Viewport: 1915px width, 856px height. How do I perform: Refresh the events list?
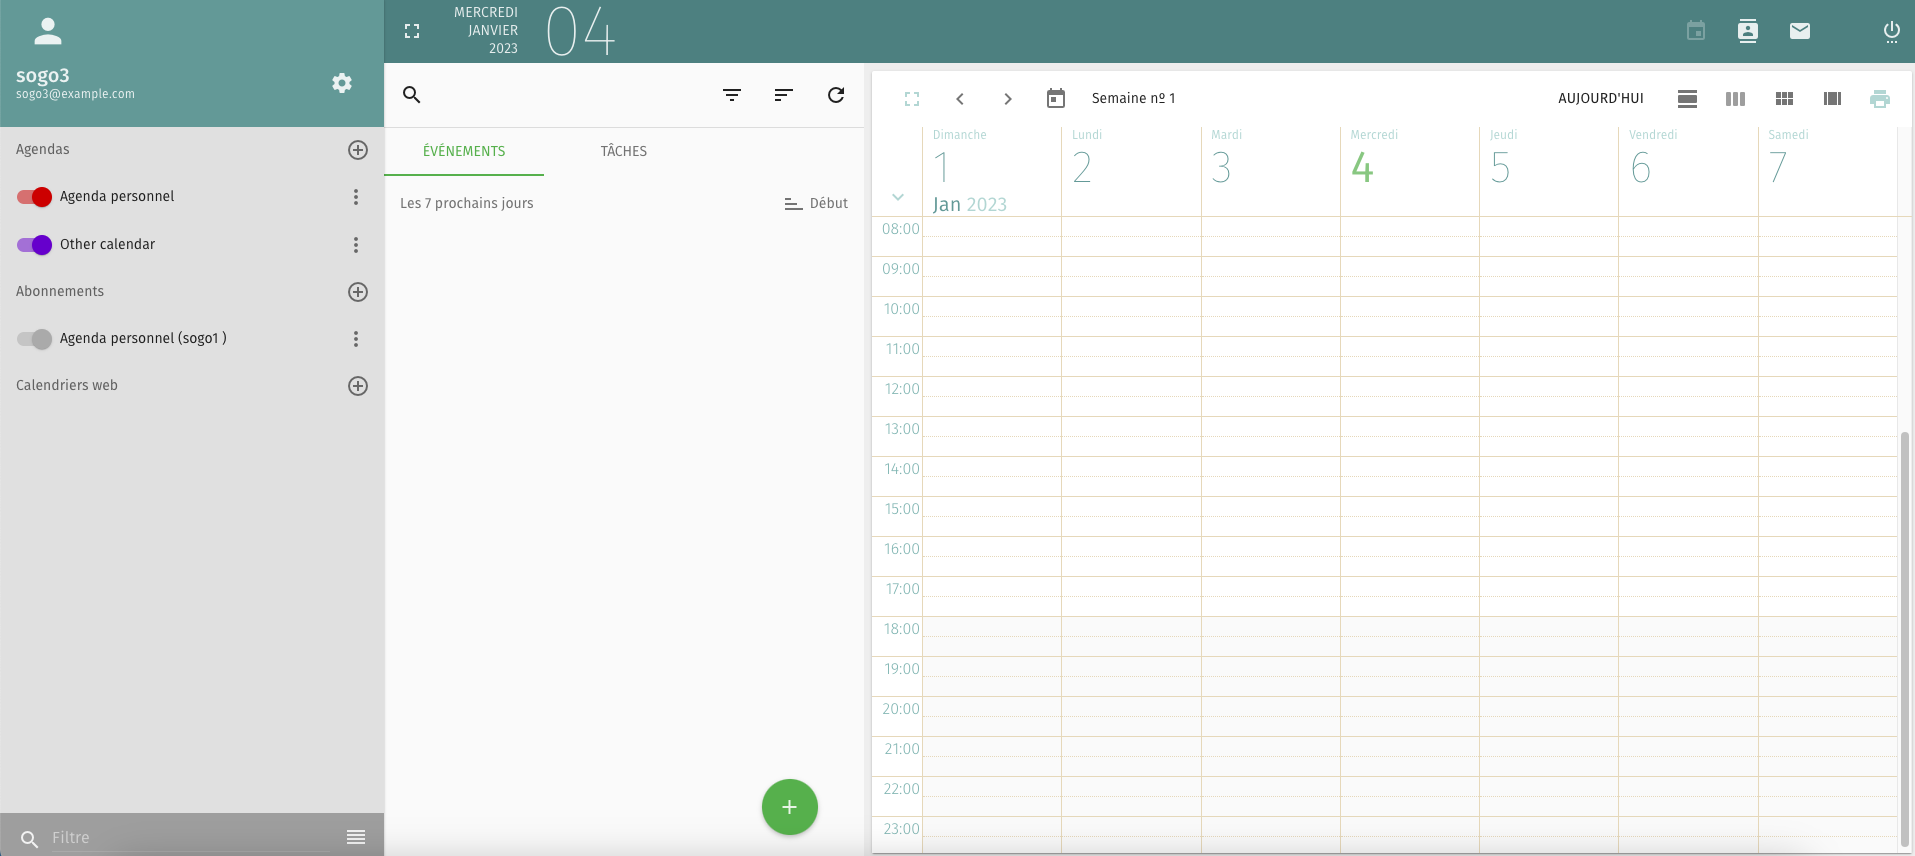[836, 95]
